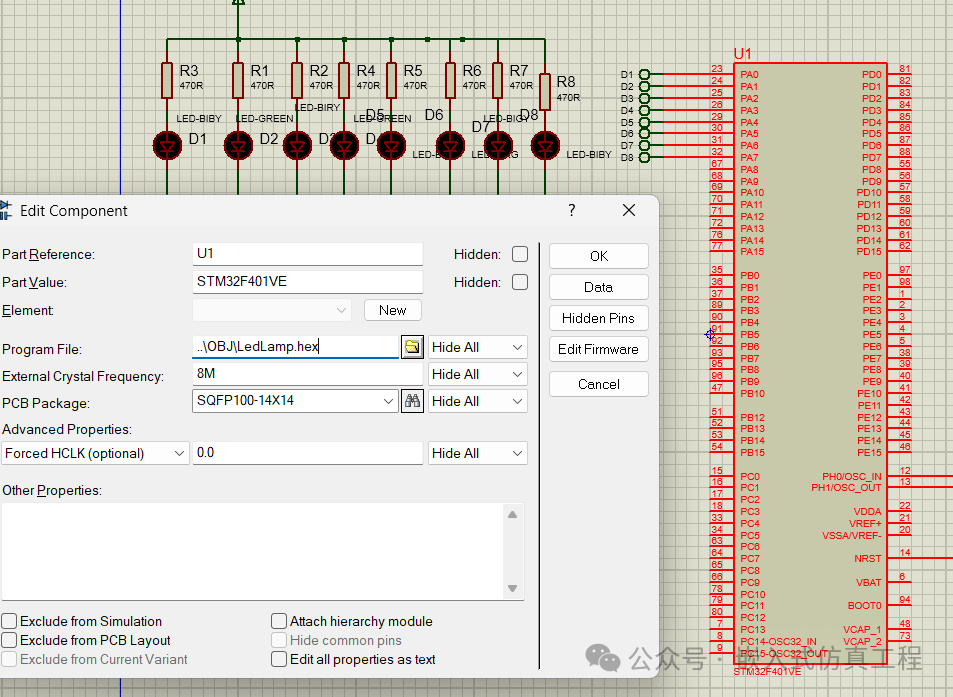This screenshot has height=697, width=953.
Task: Click the New element button
Action: tap(392, 310)
